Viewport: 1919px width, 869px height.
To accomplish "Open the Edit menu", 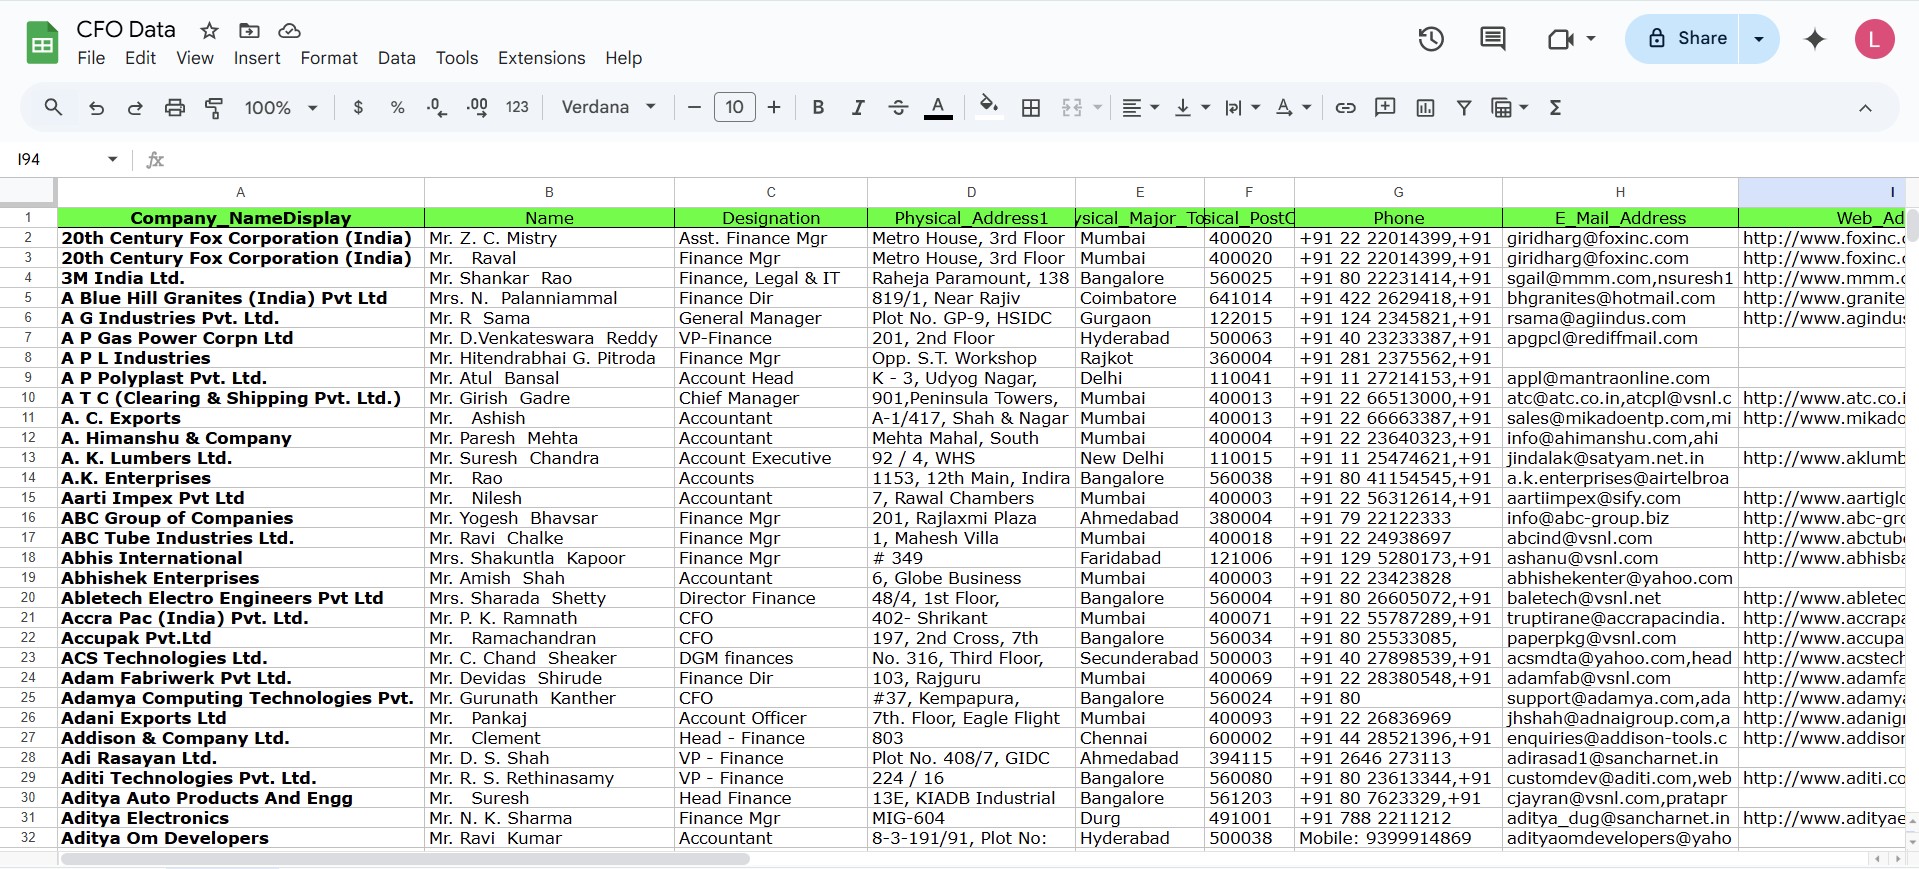I will [x=140, y=58].
